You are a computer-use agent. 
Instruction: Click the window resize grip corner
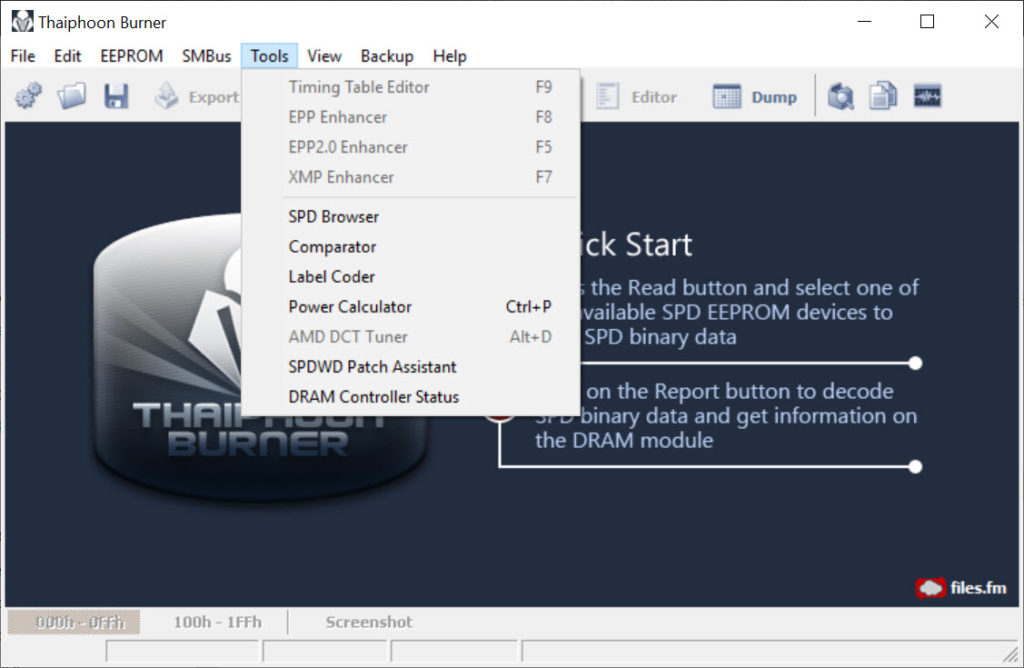(1011, 654)
